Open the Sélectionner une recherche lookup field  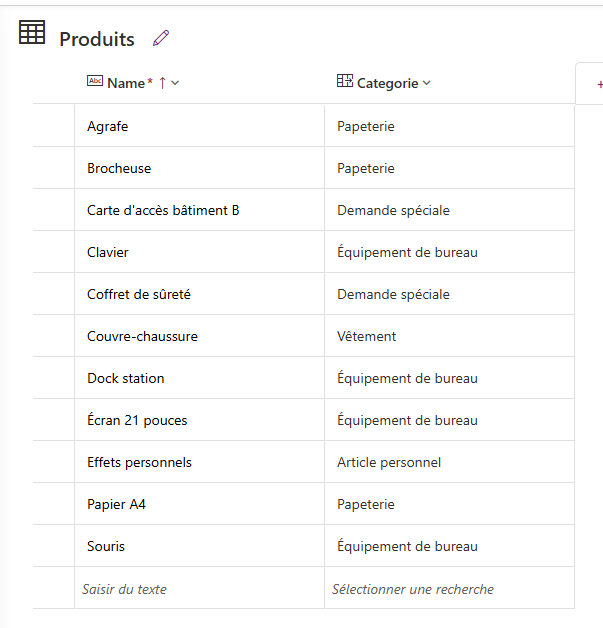coord(449,588)
